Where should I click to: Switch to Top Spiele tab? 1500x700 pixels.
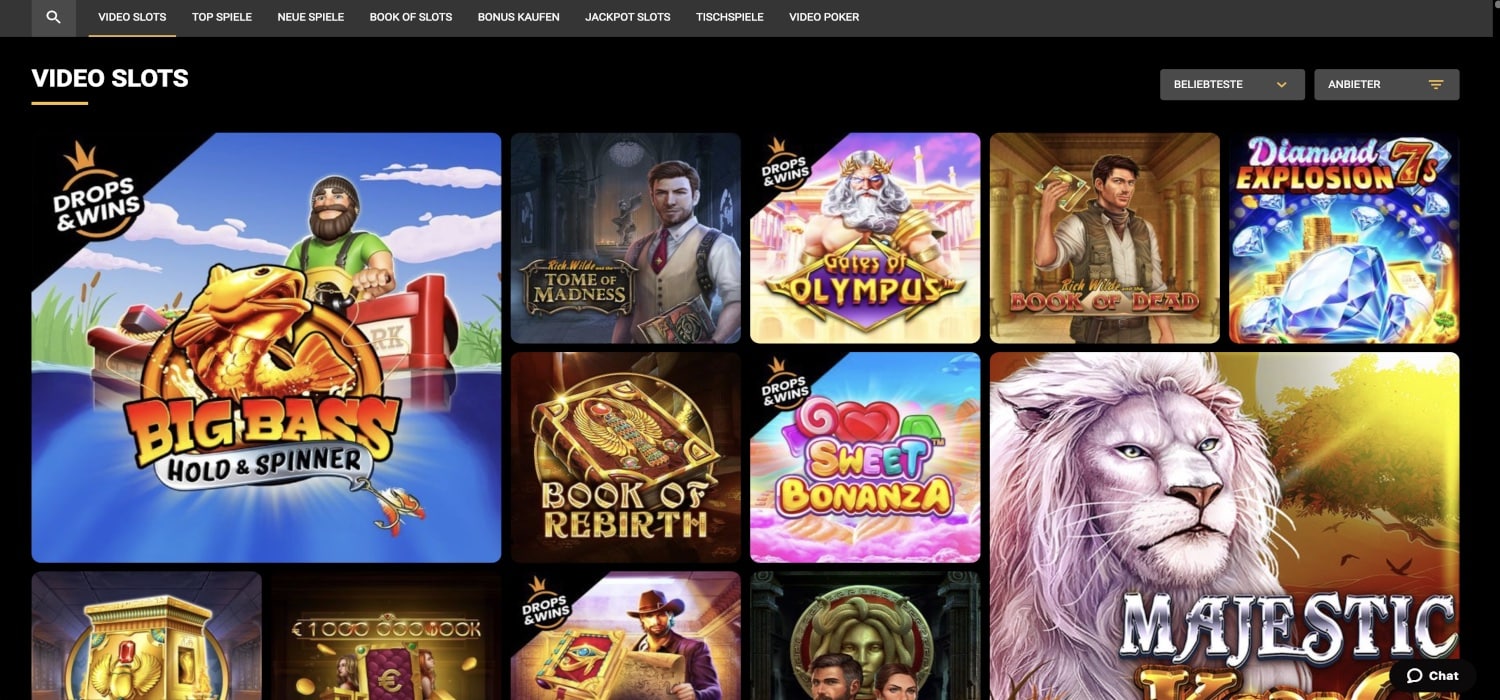[222, 17]
